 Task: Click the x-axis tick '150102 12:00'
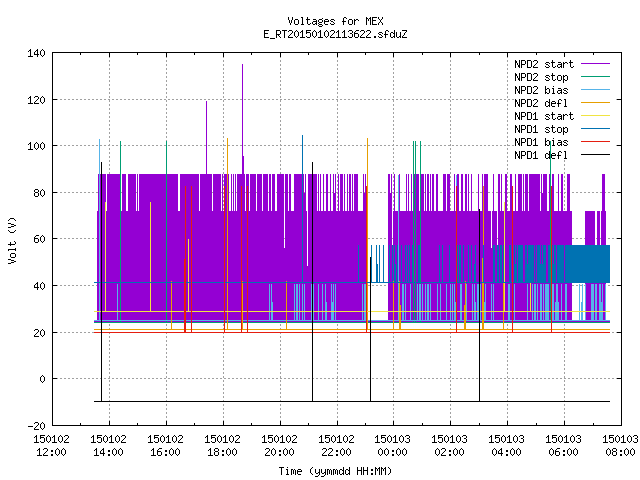point(51,446)
